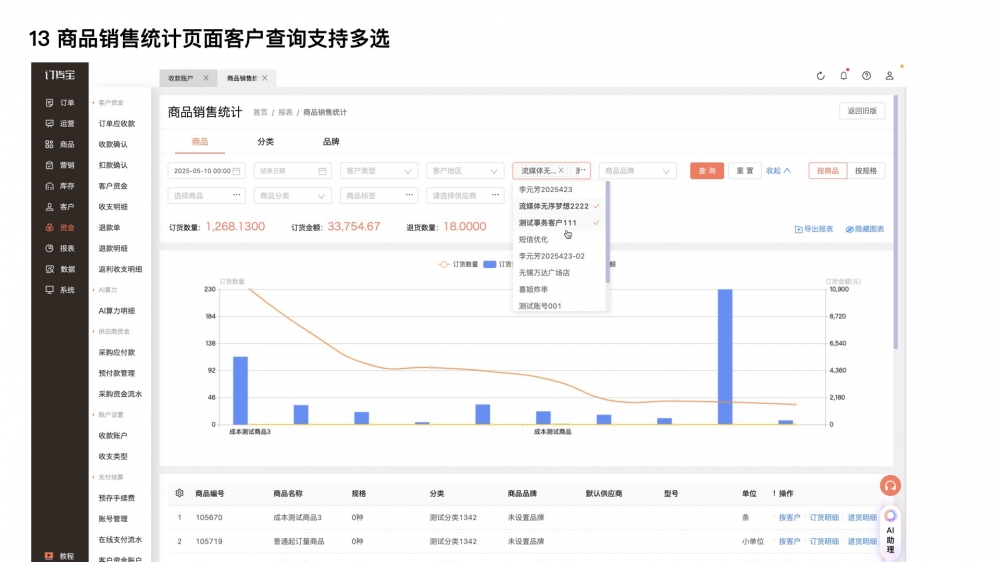This screenshot has height=562, width=1000.
Task: Click ellipsis in 选择商品 field
Action: 237,195
